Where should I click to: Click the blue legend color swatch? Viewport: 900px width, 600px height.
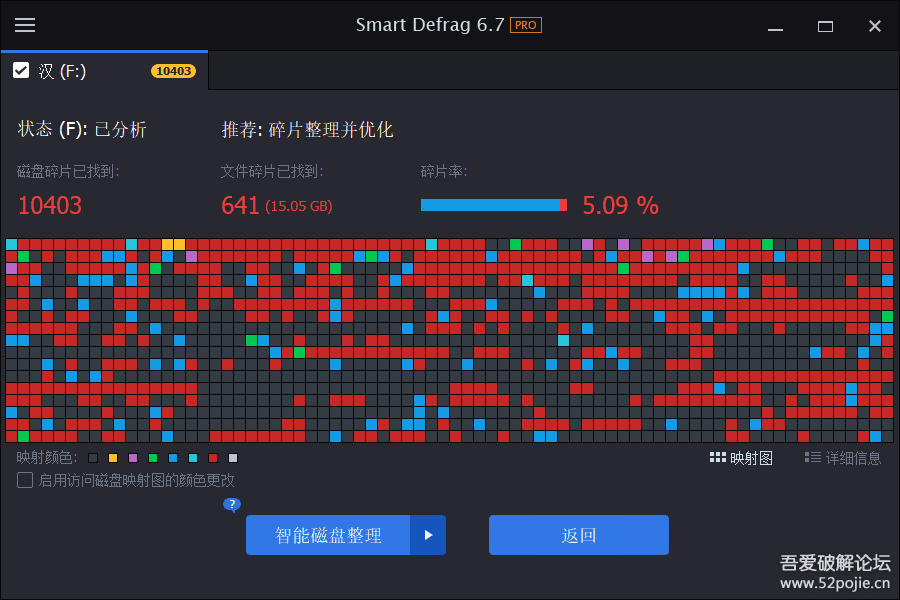[173, 458]
